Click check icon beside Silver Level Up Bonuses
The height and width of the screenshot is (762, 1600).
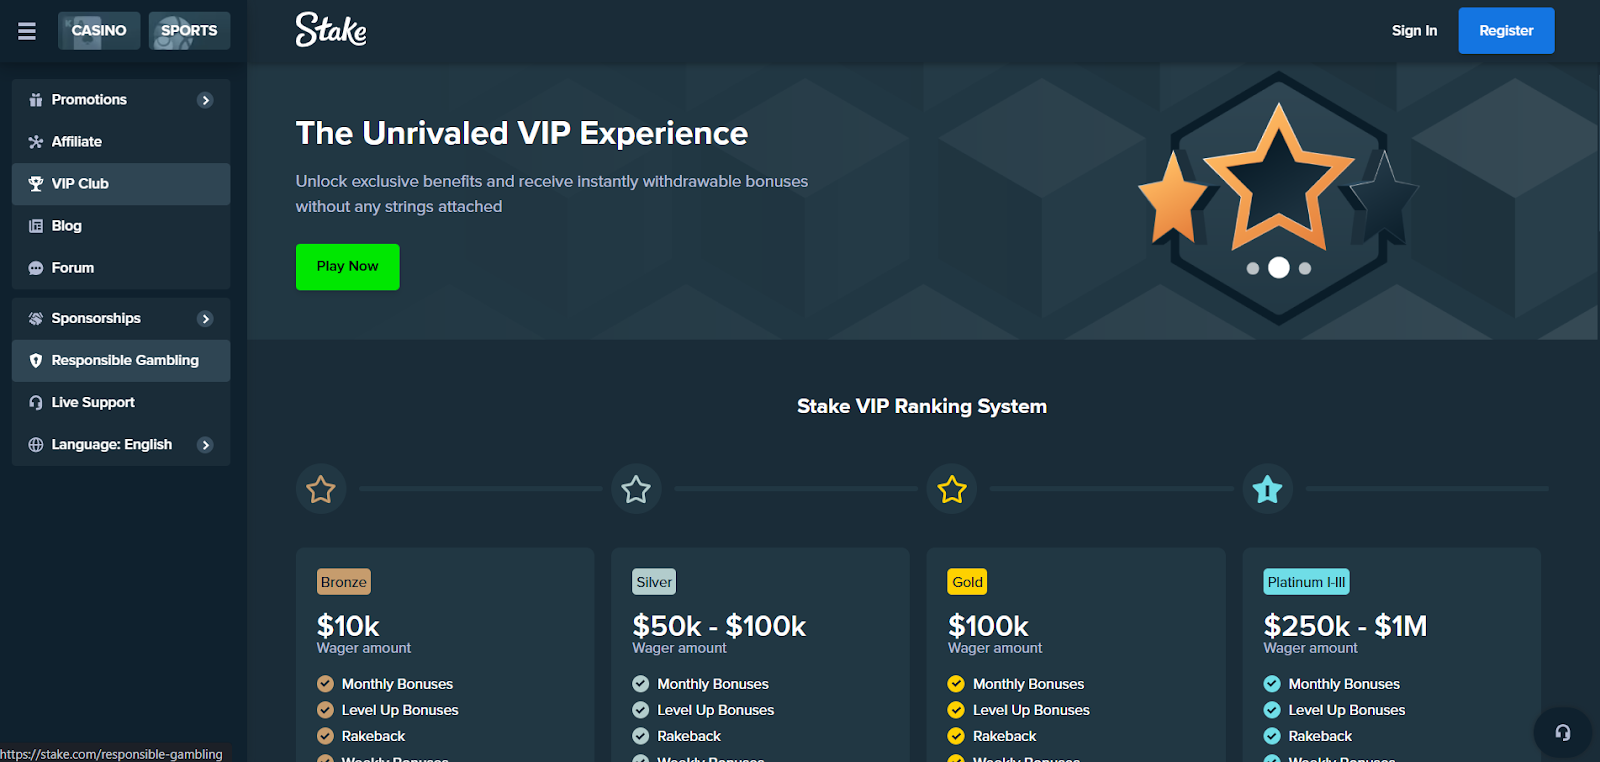(x=641, y=710)
